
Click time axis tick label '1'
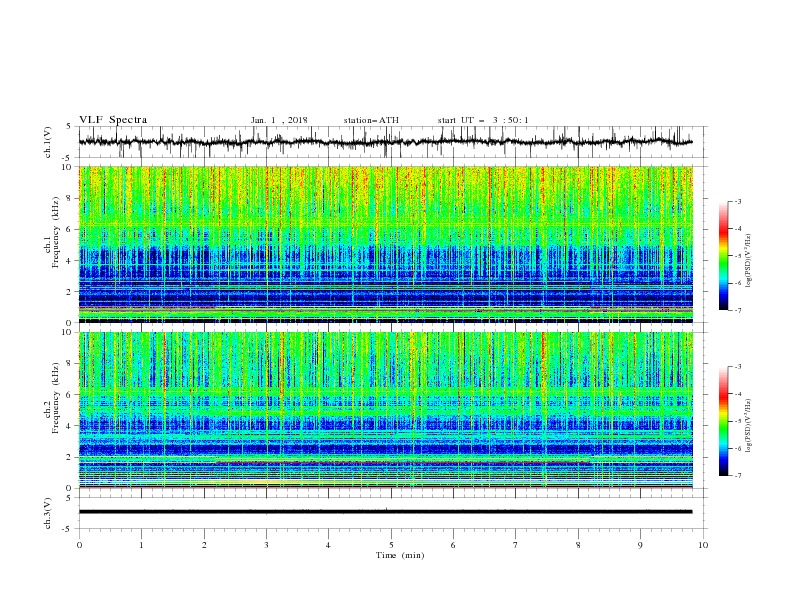(x=141, y=545)
